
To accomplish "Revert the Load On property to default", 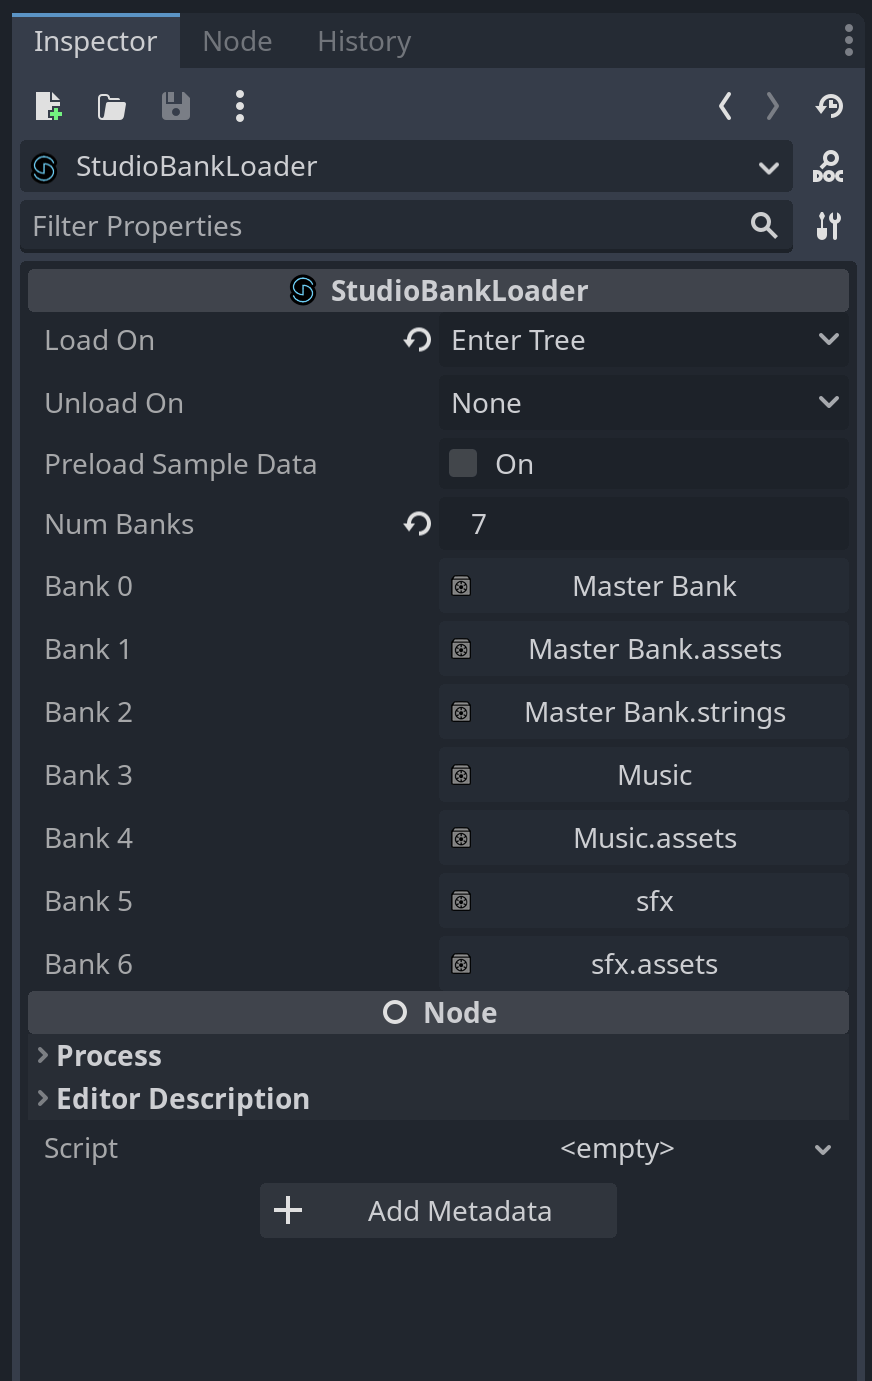I will pyautogui.click(x=416, y=340).
